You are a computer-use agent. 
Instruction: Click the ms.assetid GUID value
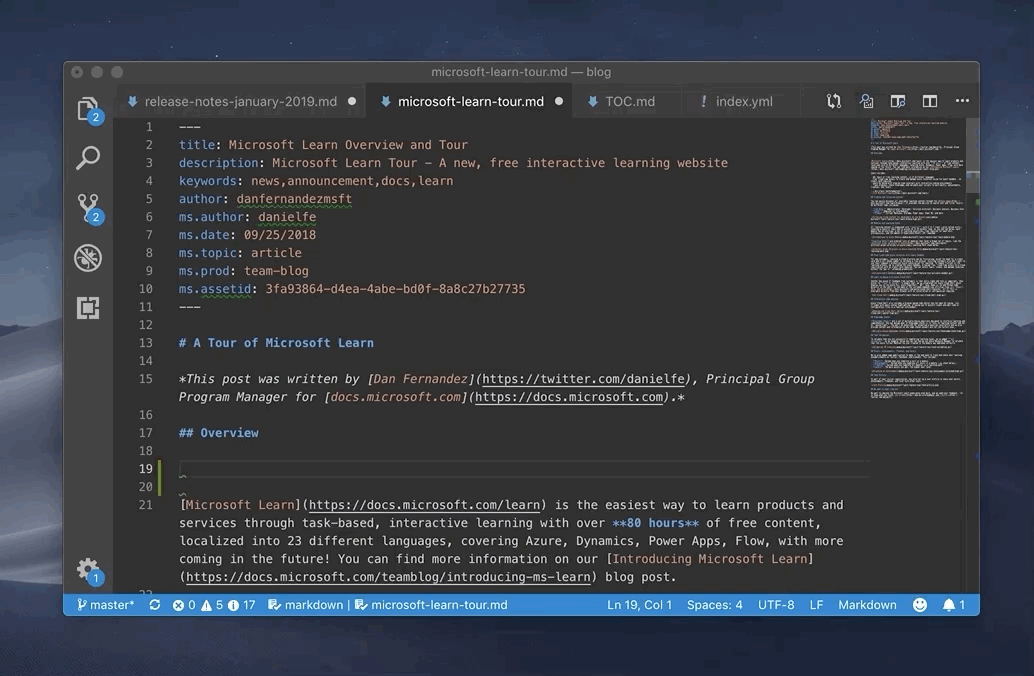(395, 289)
